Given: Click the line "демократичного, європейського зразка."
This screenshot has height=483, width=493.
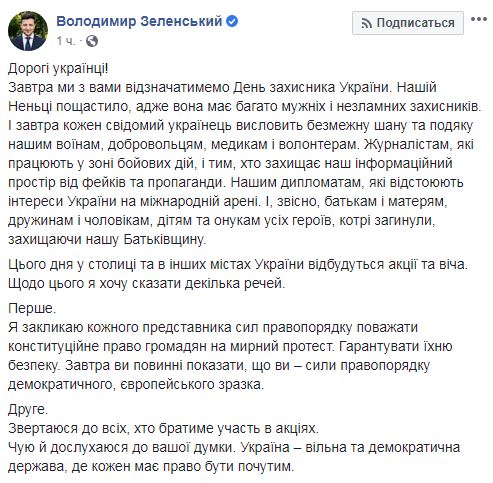Looking at the screenshot, I should point(136,385).
